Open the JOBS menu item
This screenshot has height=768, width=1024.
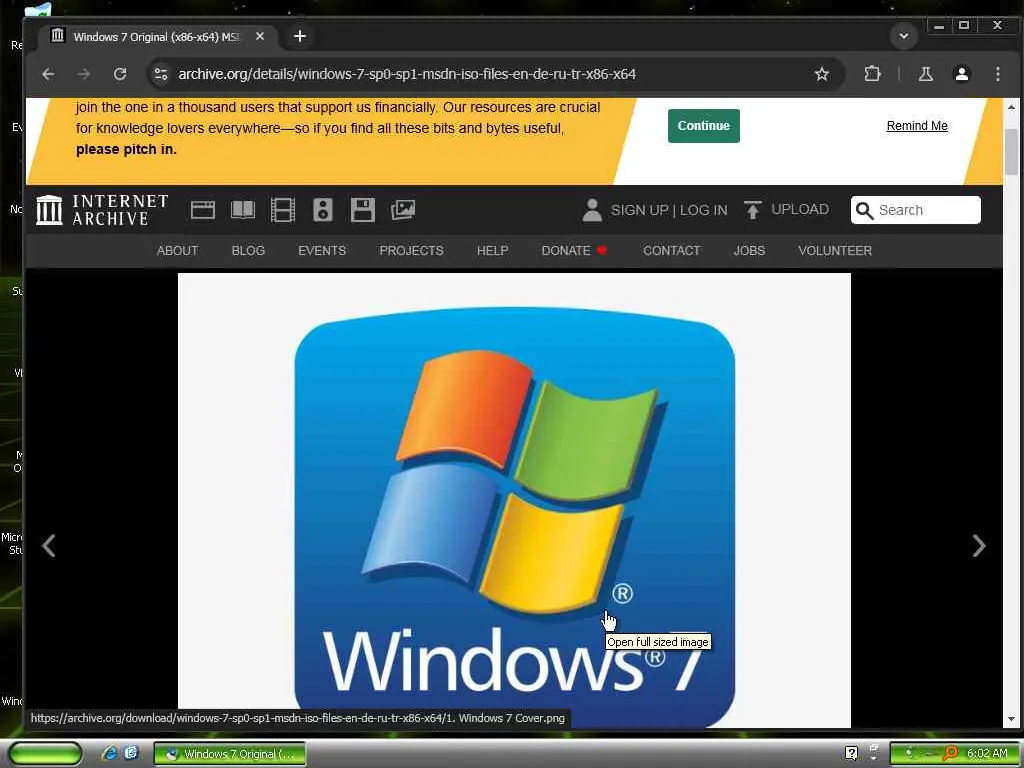[x=749, y=251]
